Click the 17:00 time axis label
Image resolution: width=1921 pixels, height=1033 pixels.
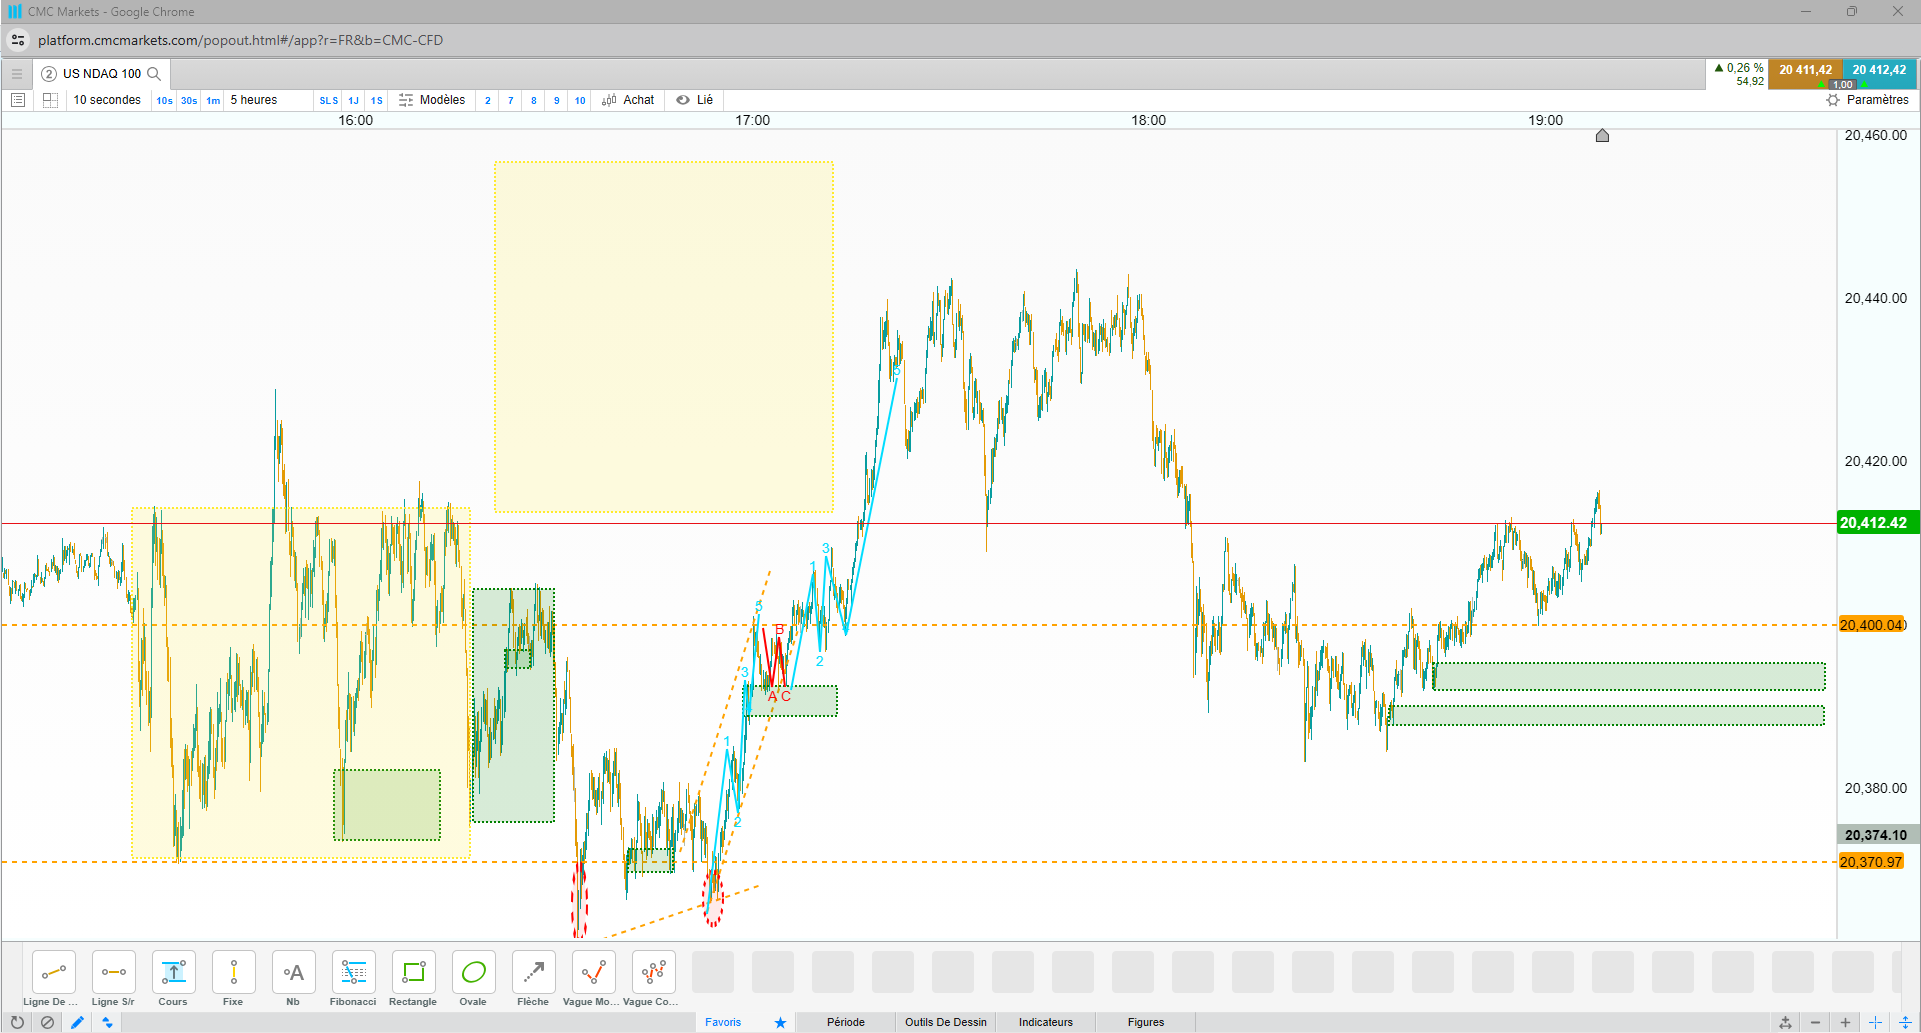[752, 120]
